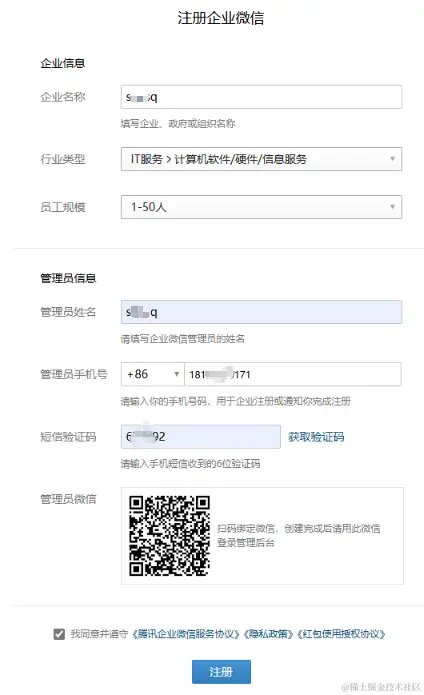
Task: Click the +86 selector arrow icon
Action: click(x=176, y=374)
